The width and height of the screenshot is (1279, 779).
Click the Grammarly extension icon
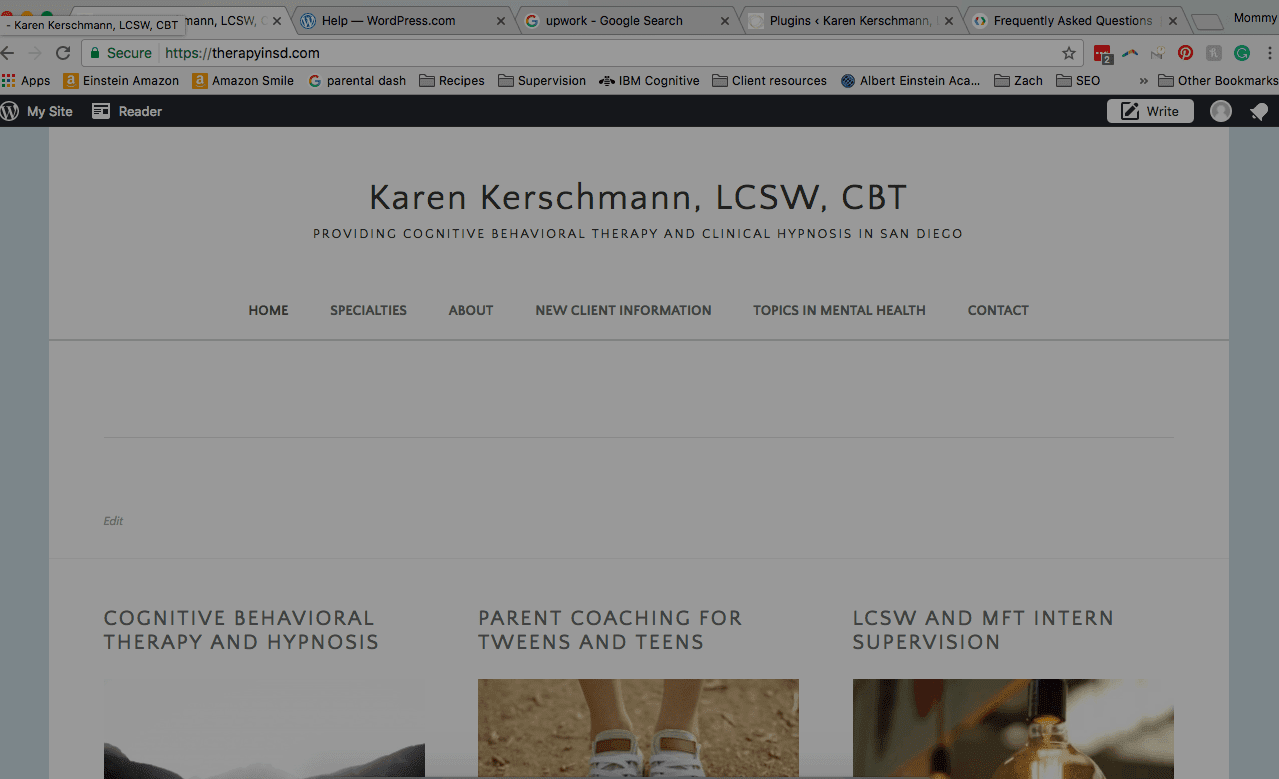click(x=1242, y=53)
